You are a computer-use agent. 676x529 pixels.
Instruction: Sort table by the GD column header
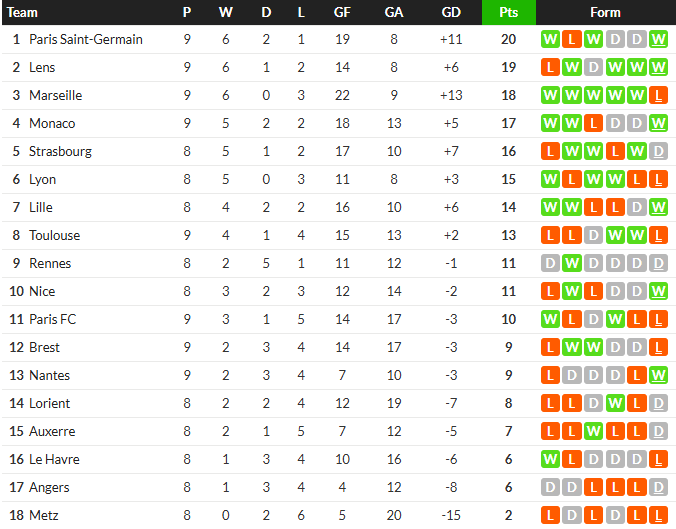[451, 12]
